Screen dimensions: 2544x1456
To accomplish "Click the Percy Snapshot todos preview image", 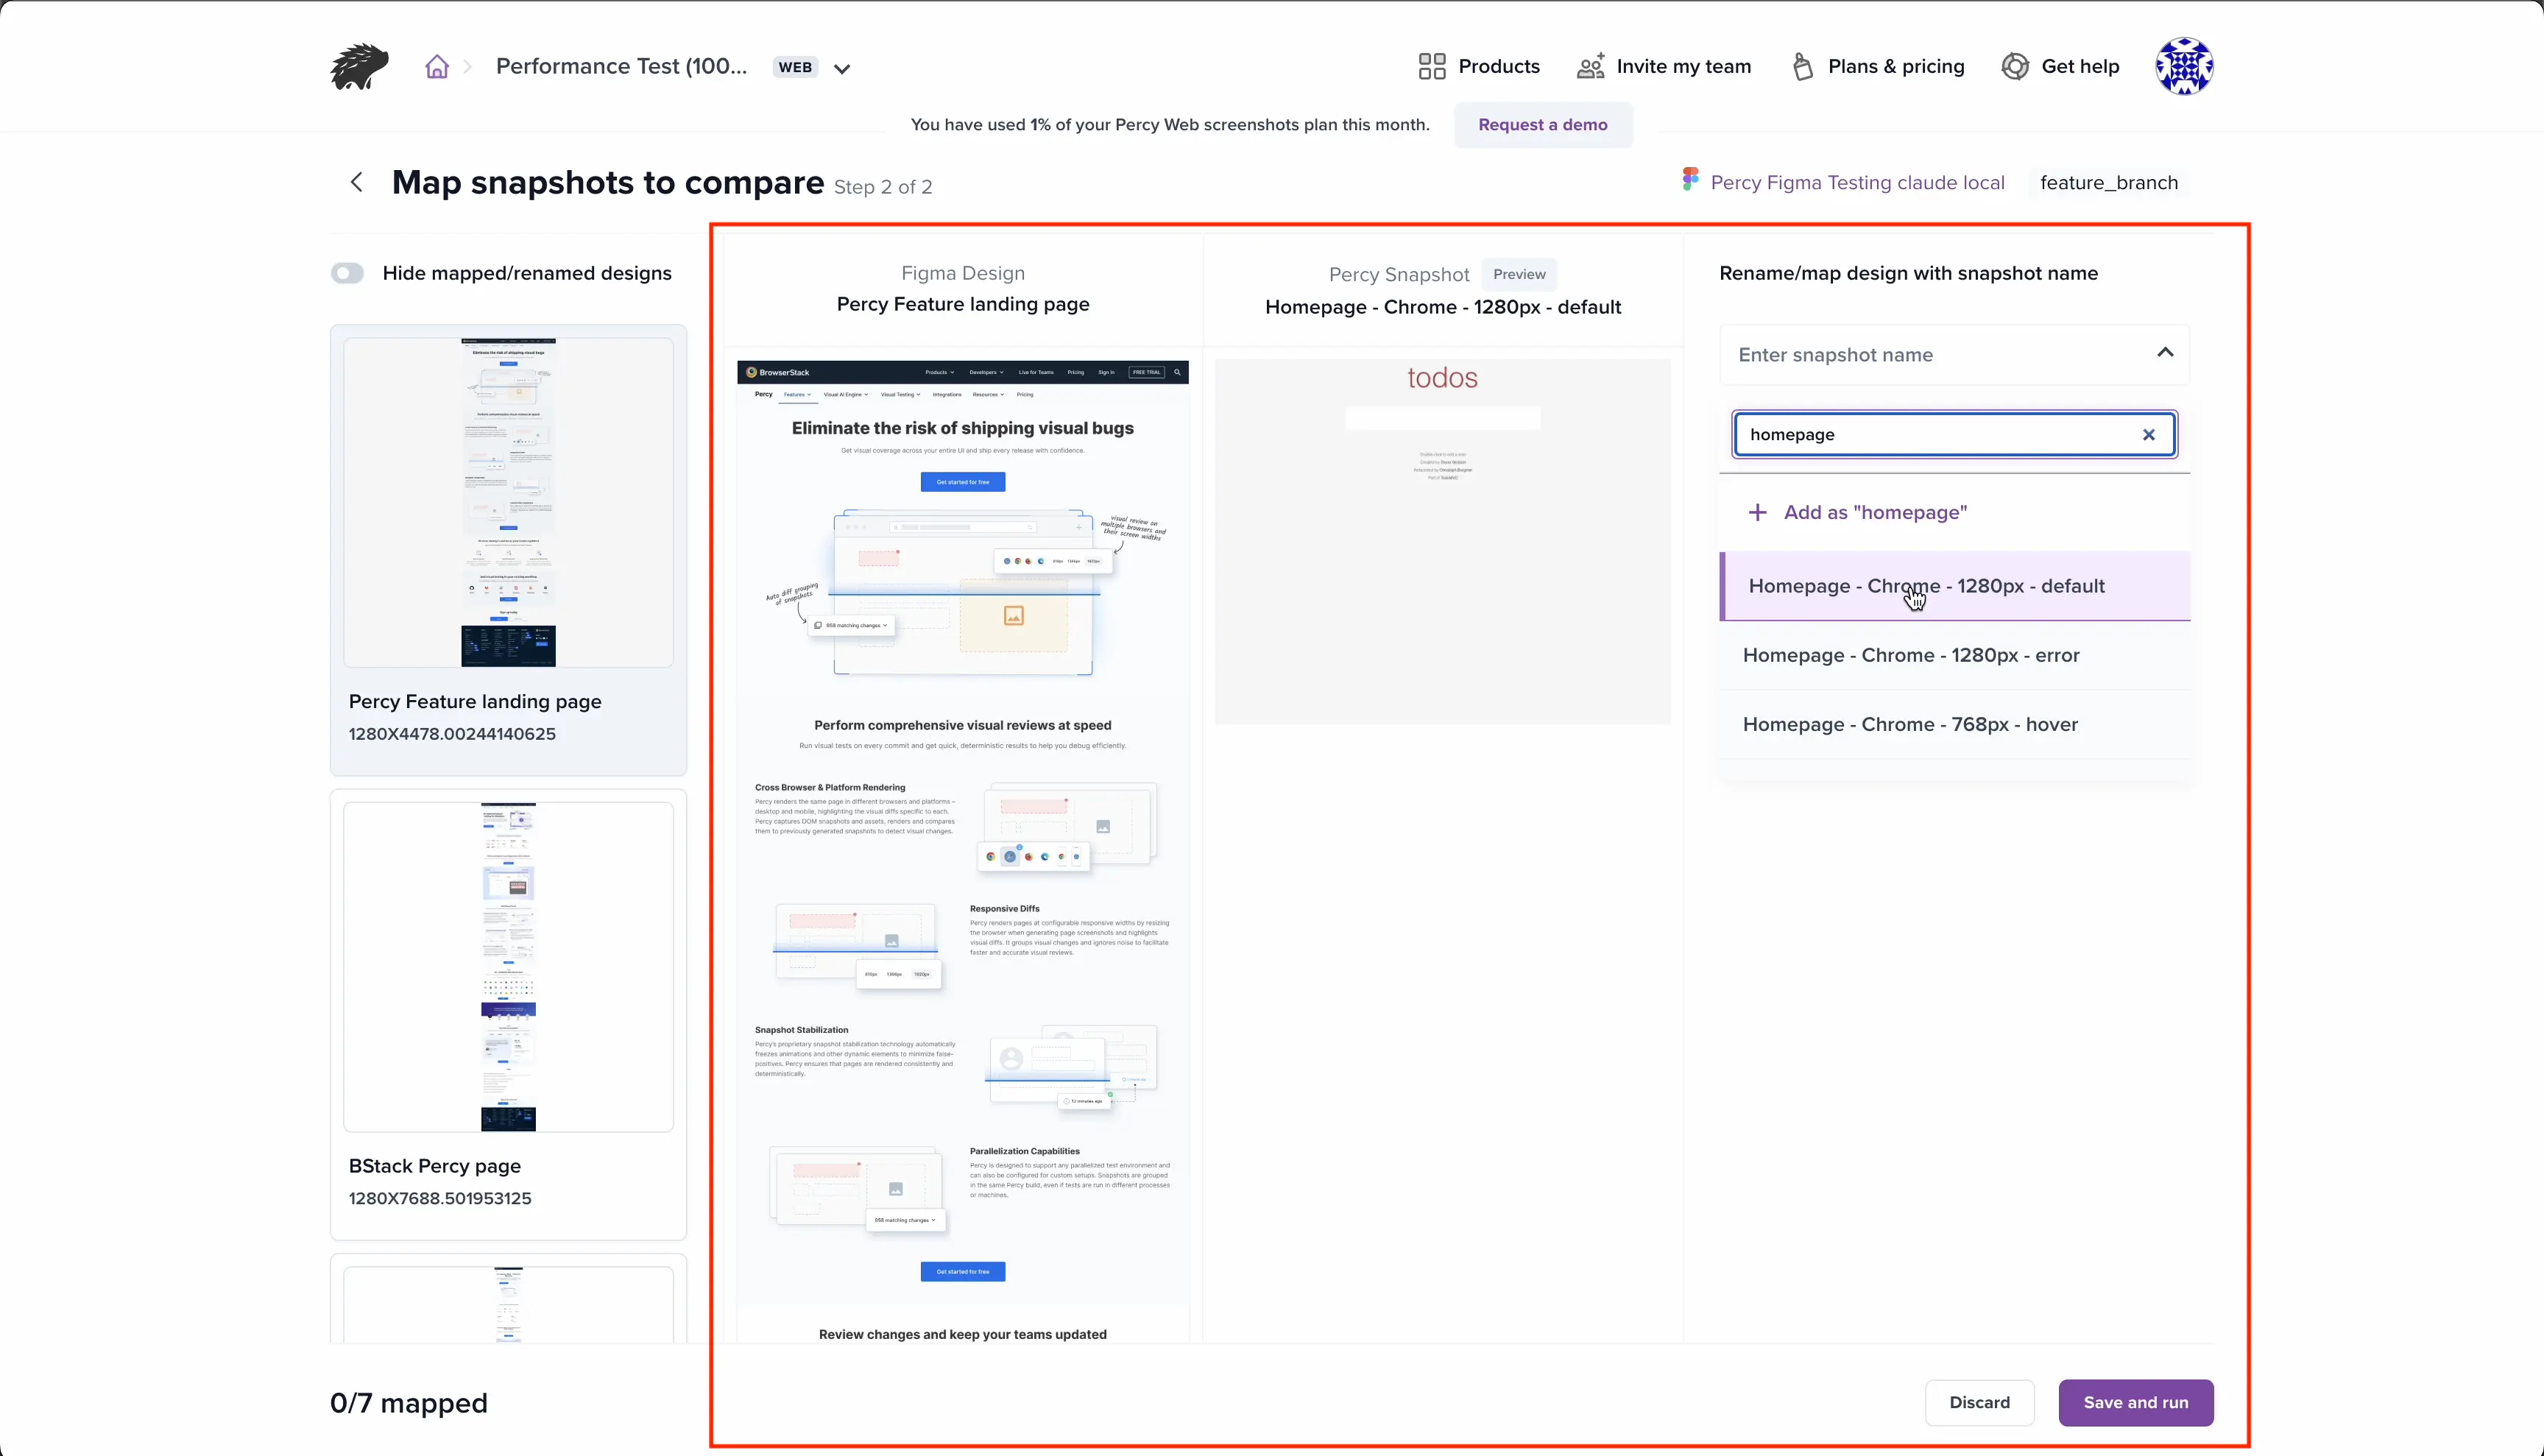I will click(x=1442, y=541).
